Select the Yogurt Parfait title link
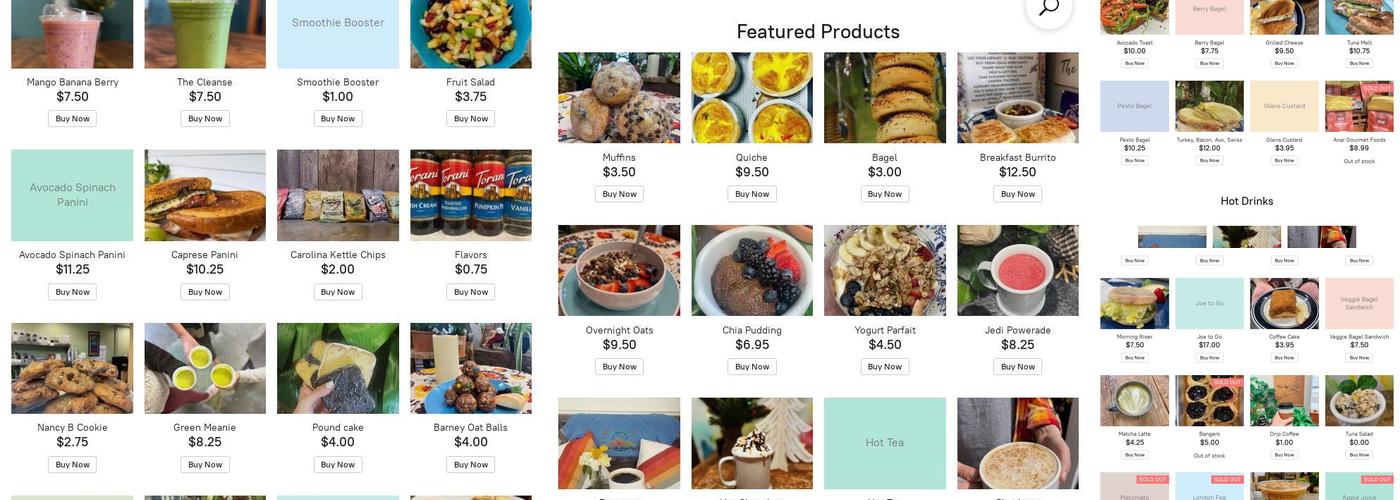The width and height of the screenshot is (1400, 500). [x=884, y=331]
